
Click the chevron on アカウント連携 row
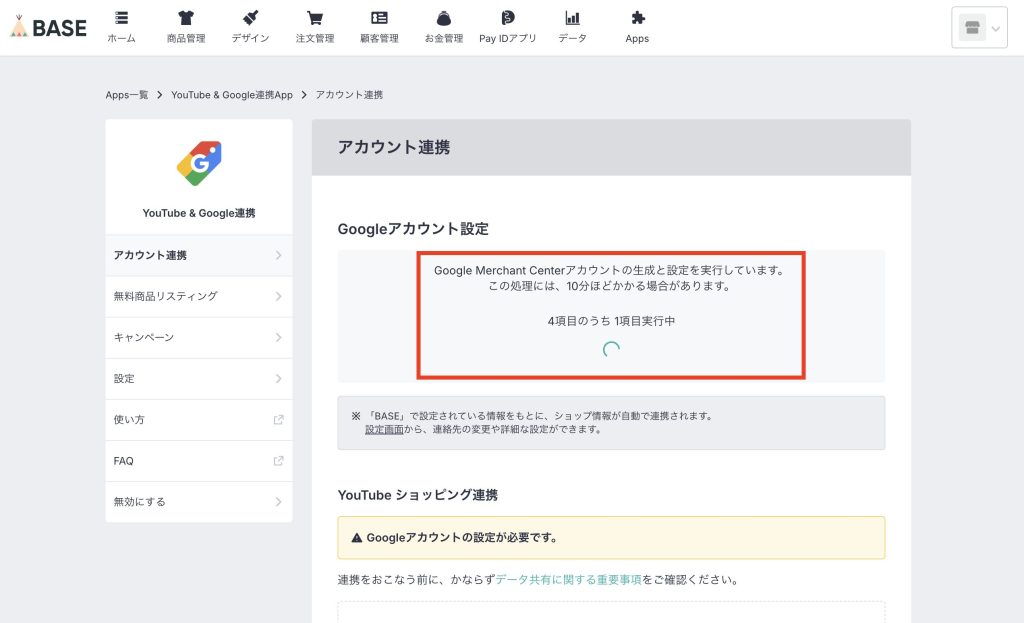(x=279, y=255)
